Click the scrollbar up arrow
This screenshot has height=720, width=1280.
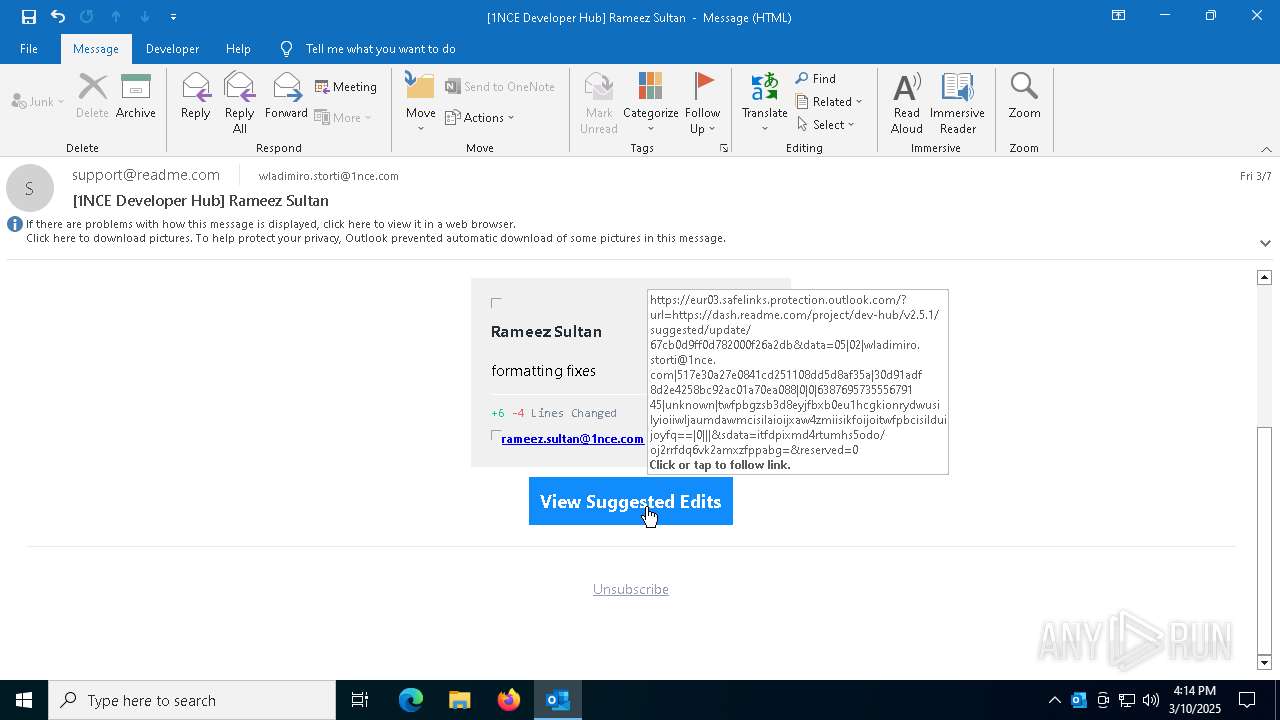coord(1264,277)
